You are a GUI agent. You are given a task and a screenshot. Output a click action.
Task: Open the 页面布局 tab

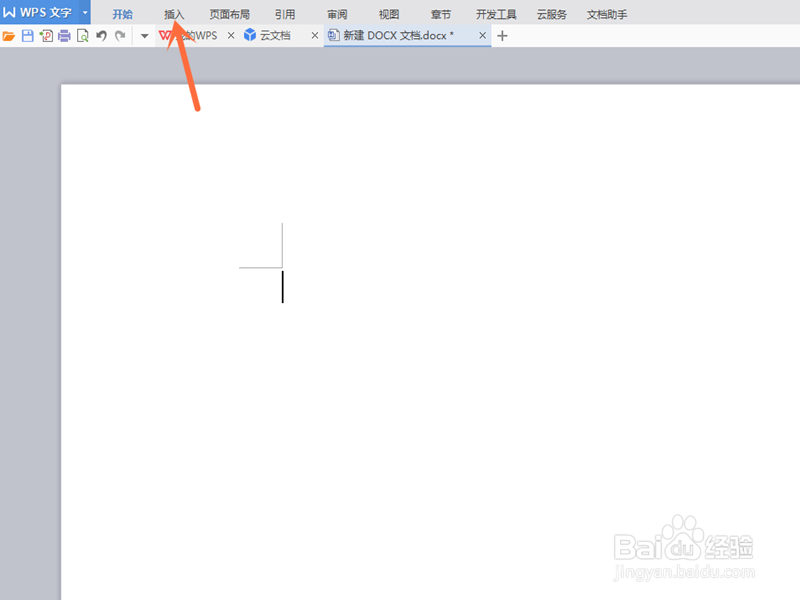tap(230, 14)
